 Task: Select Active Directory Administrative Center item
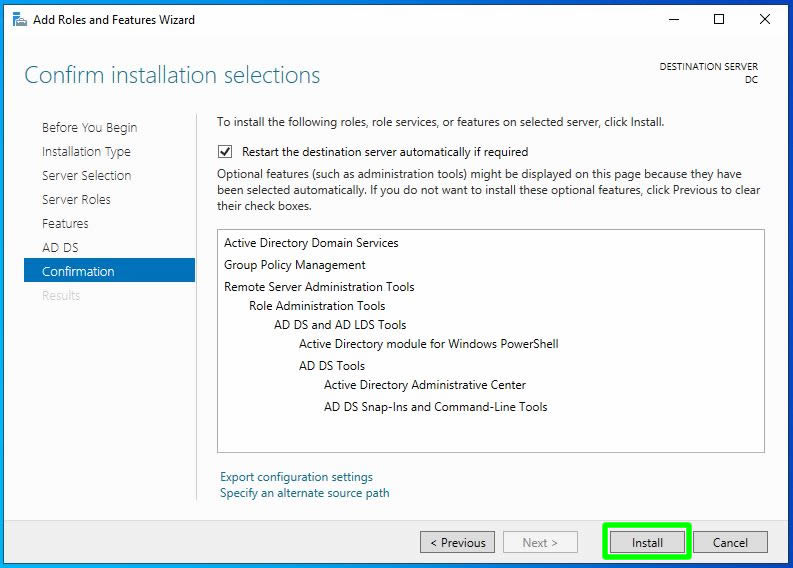[x=424, y=385]
